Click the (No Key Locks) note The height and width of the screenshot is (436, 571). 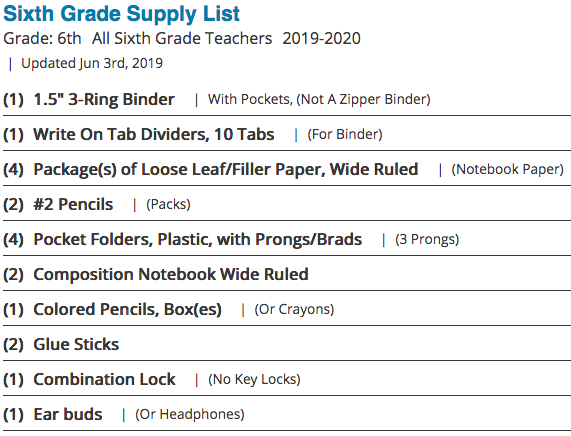click(254, 379)
